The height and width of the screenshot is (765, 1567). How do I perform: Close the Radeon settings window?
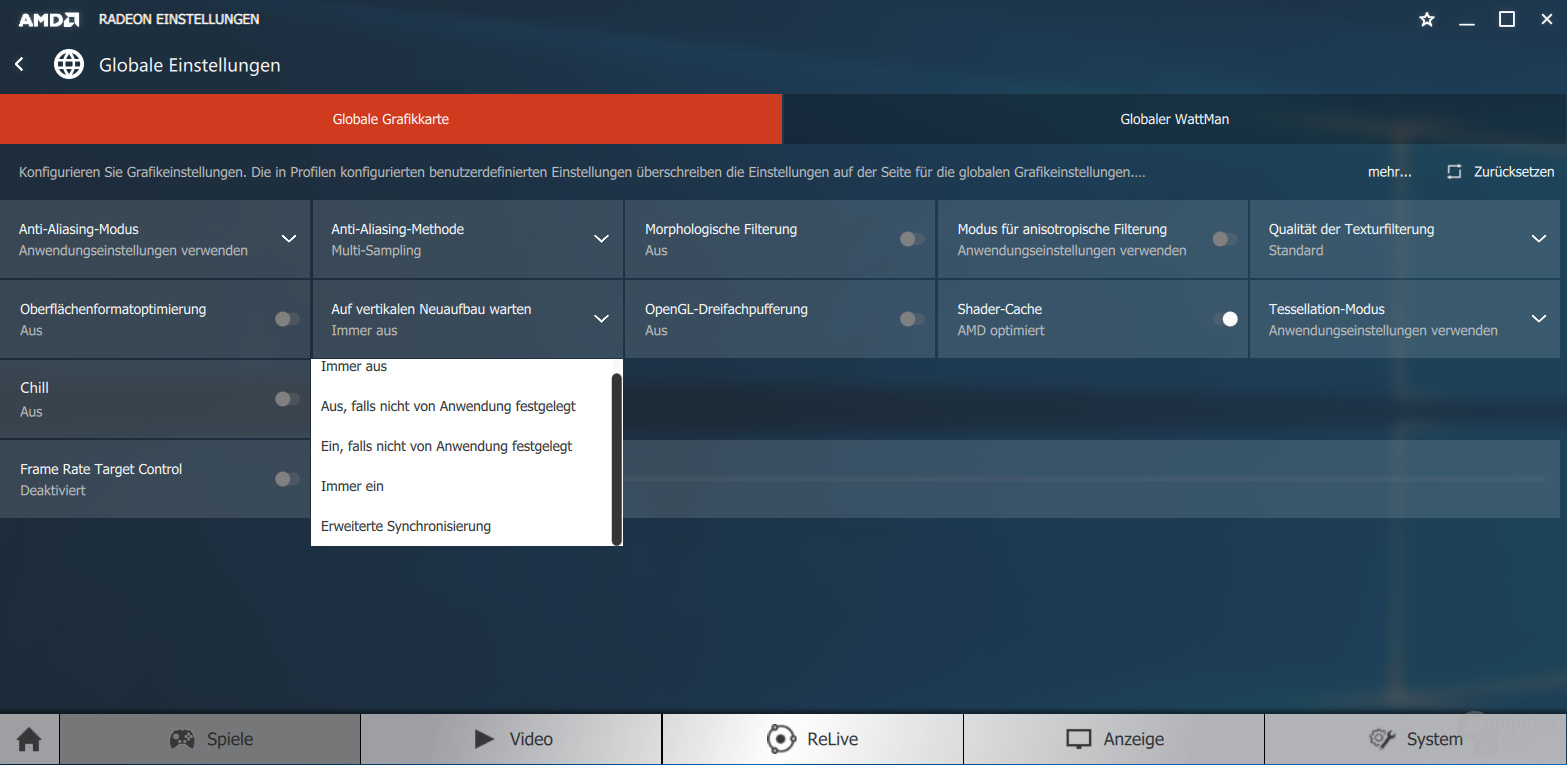click(x=1546, y=19)
